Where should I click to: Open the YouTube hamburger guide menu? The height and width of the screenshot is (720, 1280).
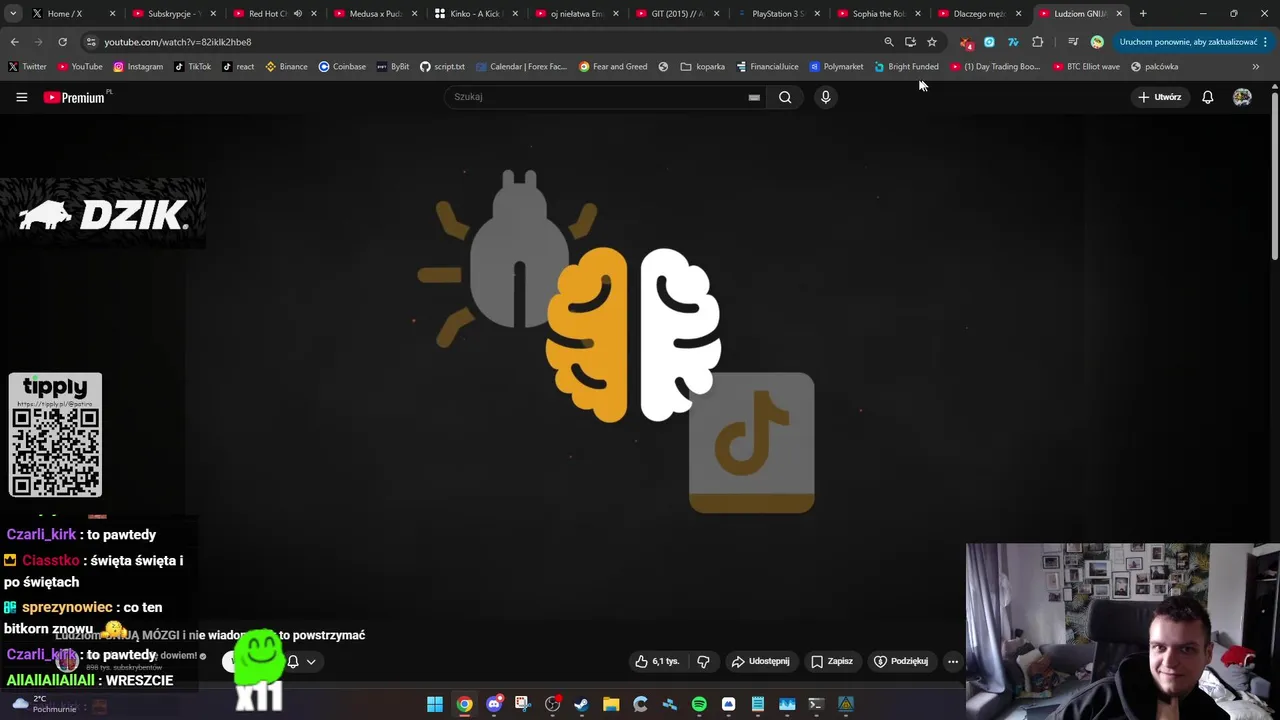21,97
